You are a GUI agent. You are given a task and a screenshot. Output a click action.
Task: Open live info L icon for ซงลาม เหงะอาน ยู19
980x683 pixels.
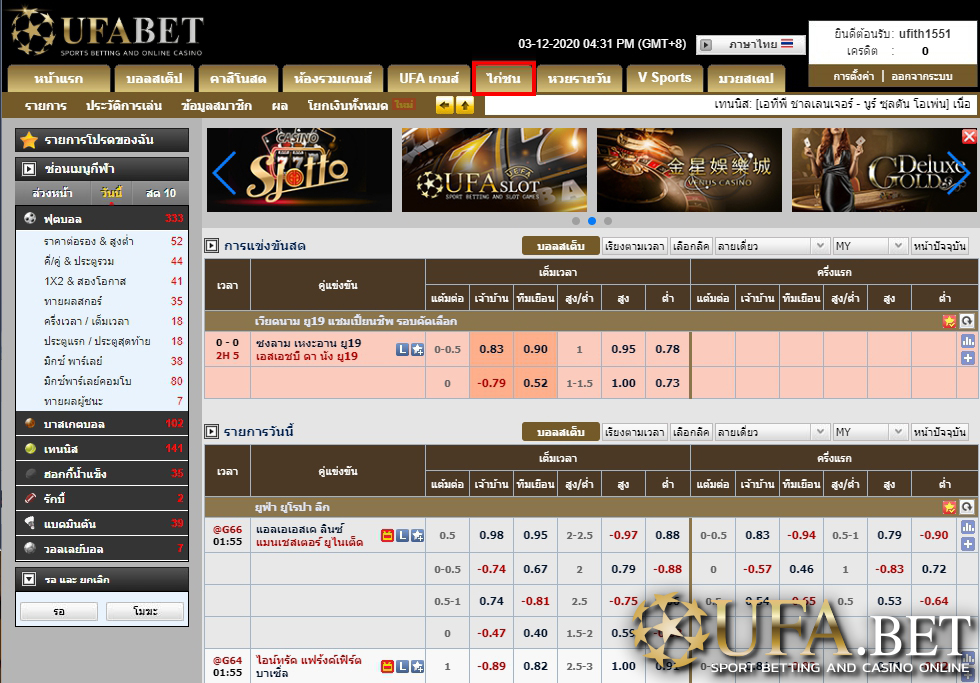click(x=402, y=349)
